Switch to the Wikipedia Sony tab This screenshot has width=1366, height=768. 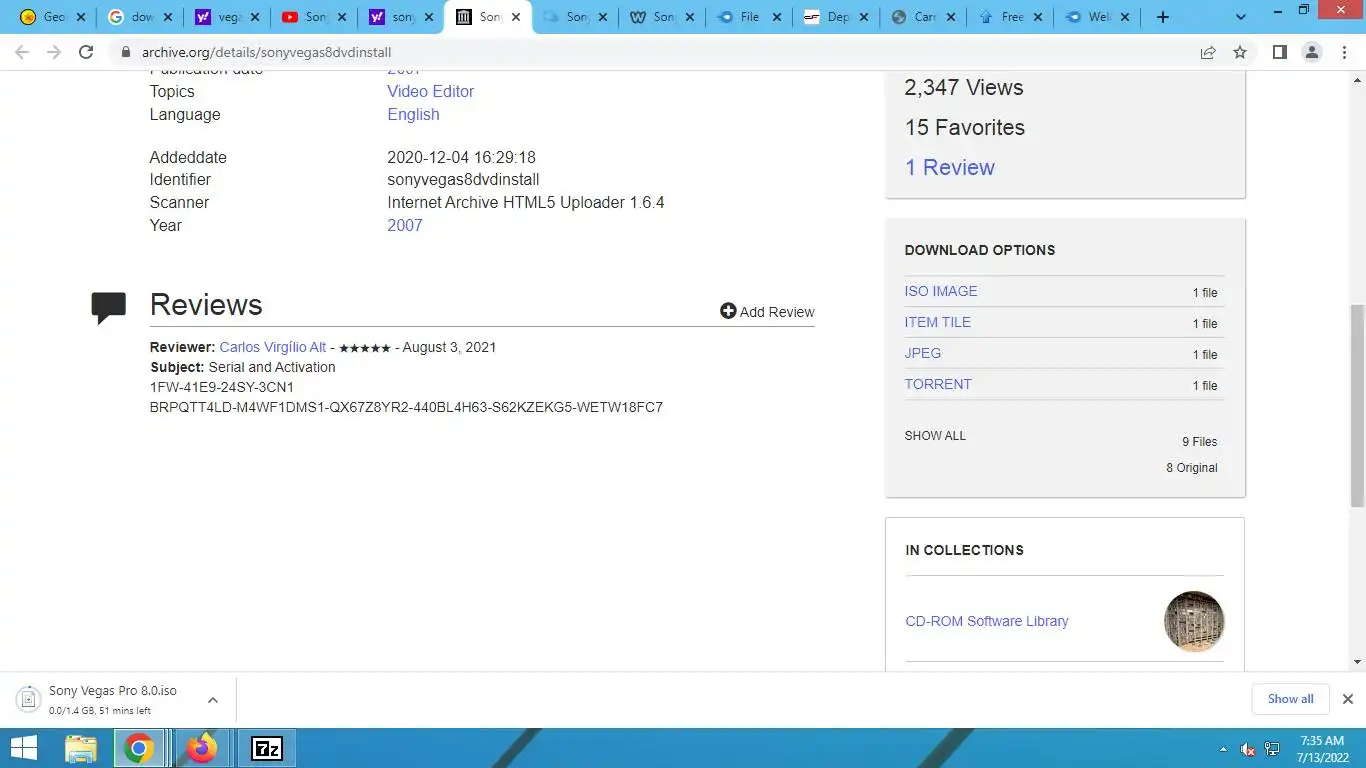pyautogui.click(x=662, y=17)
